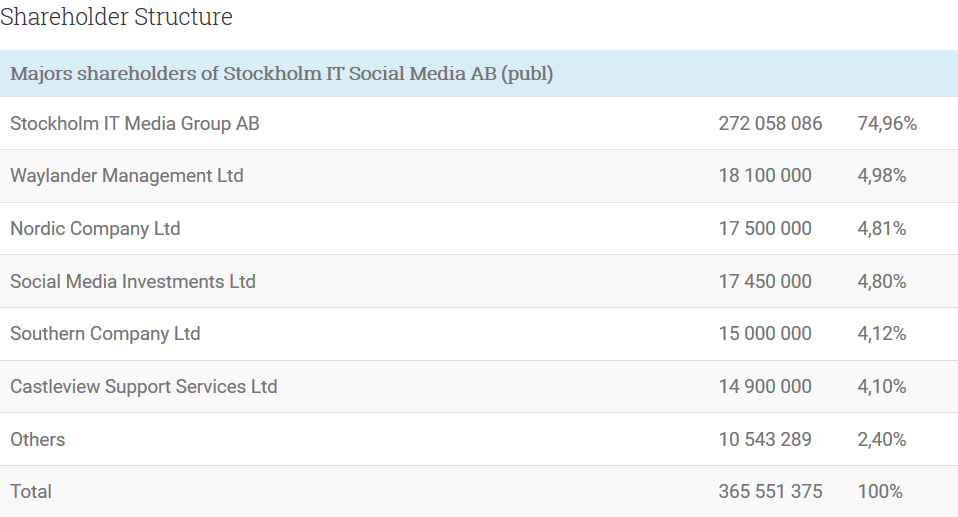Screen dimensions: 958x517
Task: Click the Total row label
Action: [x=31, y=492]
